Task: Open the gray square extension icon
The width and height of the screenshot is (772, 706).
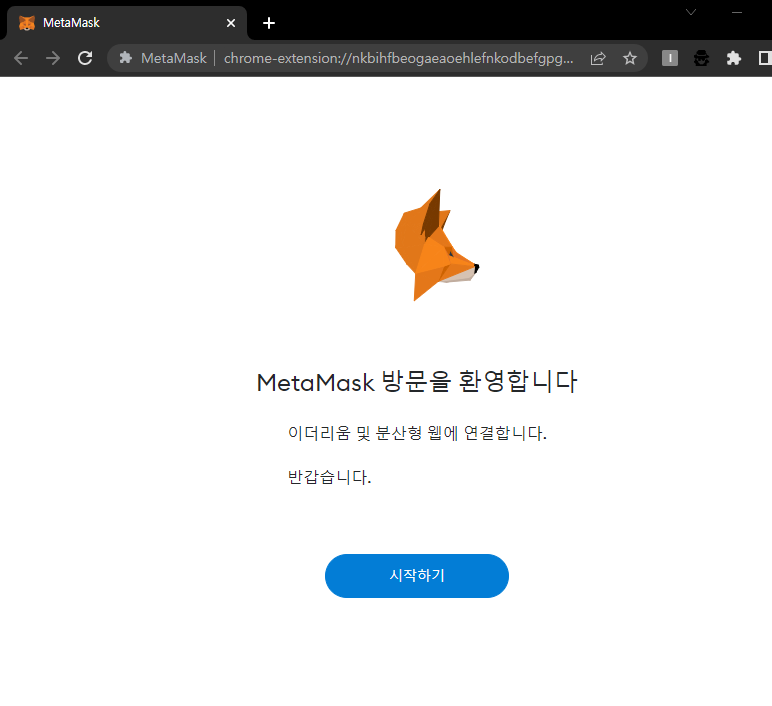Action: click(670, 58)
